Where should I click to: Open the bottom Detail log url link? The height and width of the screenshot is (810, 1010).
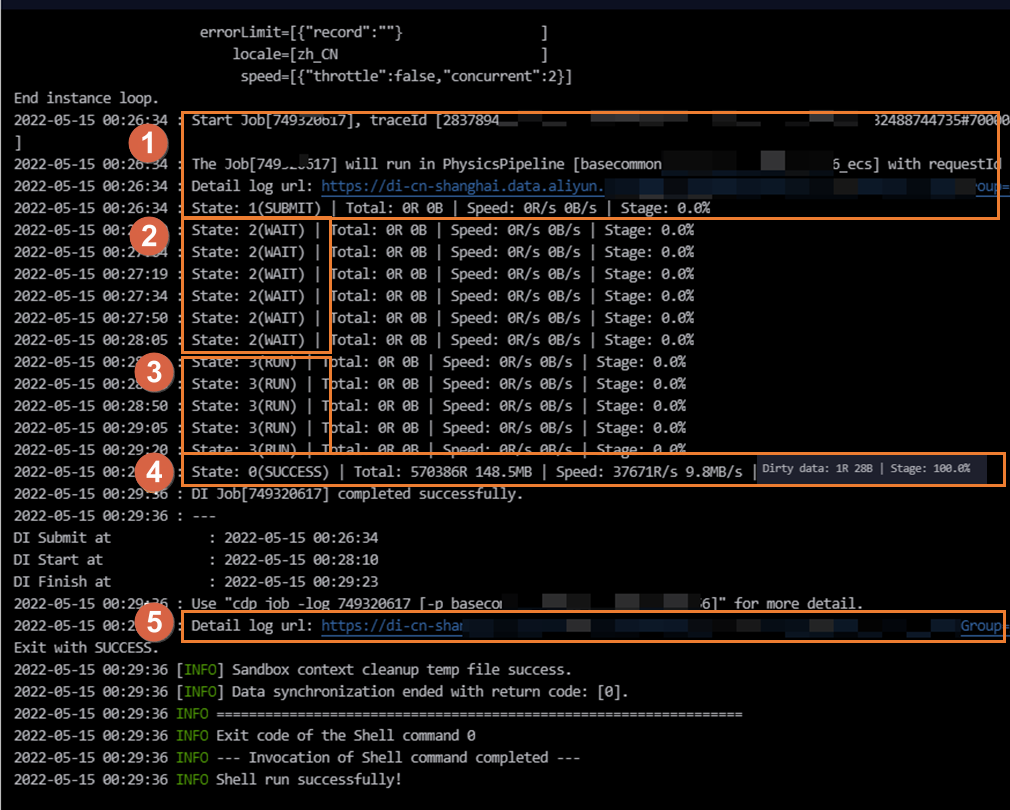pyautogui.click(x=392, y=625)
